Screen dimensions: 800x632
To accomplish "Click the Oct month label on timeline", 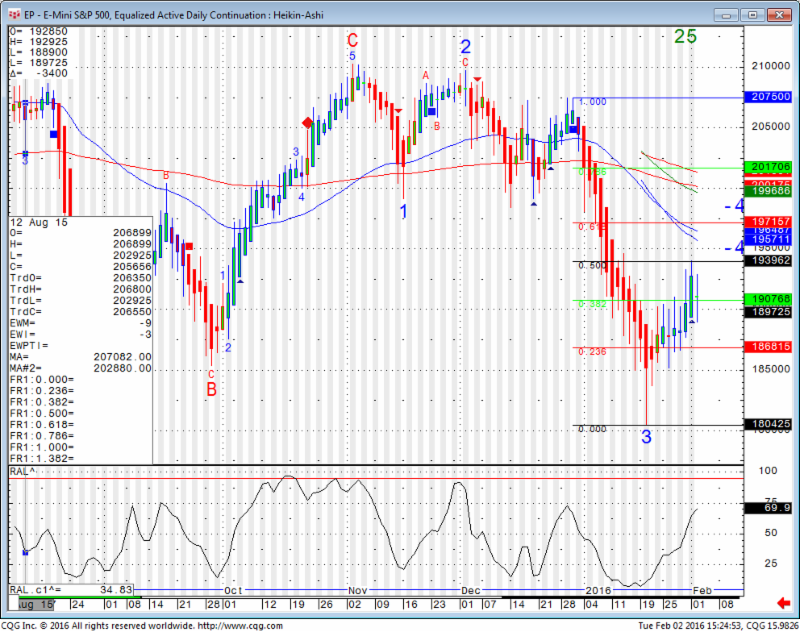I will coord(233,591).
